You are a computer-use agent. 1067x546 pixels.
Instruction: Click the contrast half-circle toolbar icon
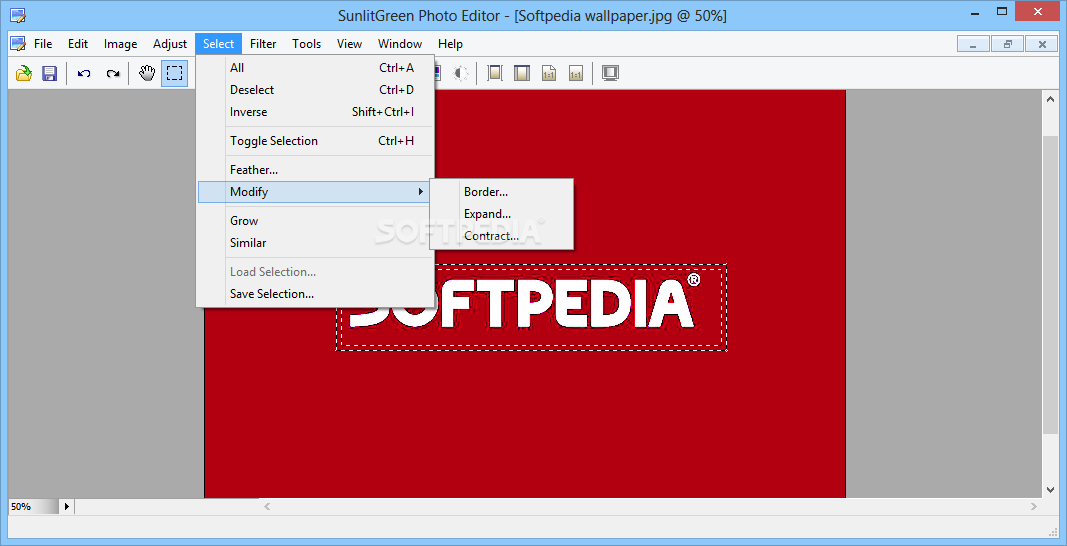tap(461, 74)
